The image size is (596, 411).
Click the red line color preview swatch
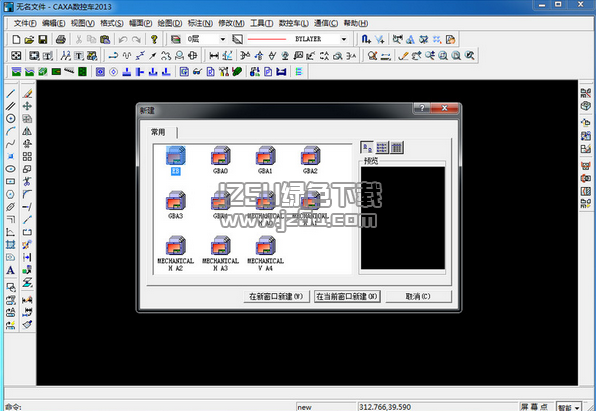click(x=267, y=39)
